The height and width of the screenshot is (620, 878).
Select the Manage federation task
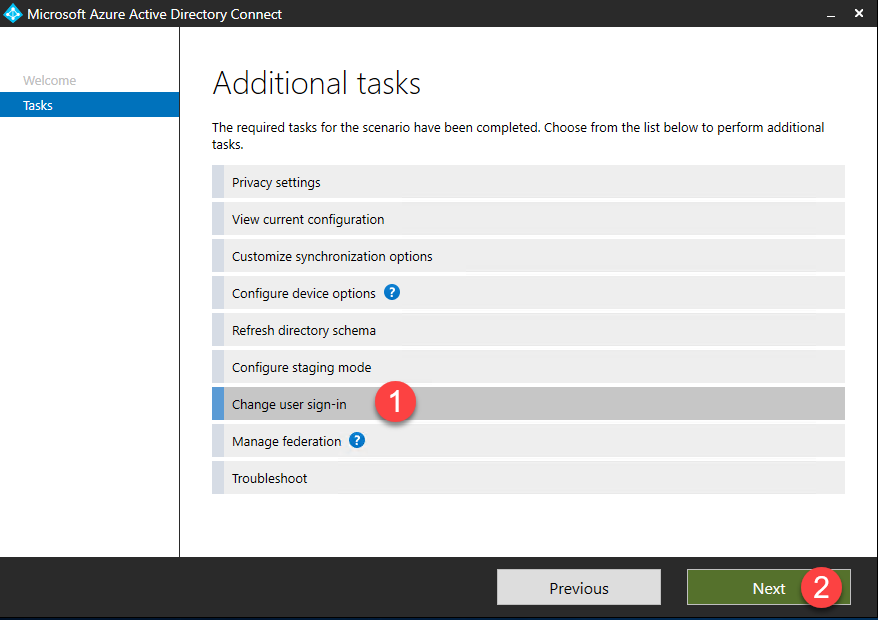pyautogui.click(x=286, y=441)
